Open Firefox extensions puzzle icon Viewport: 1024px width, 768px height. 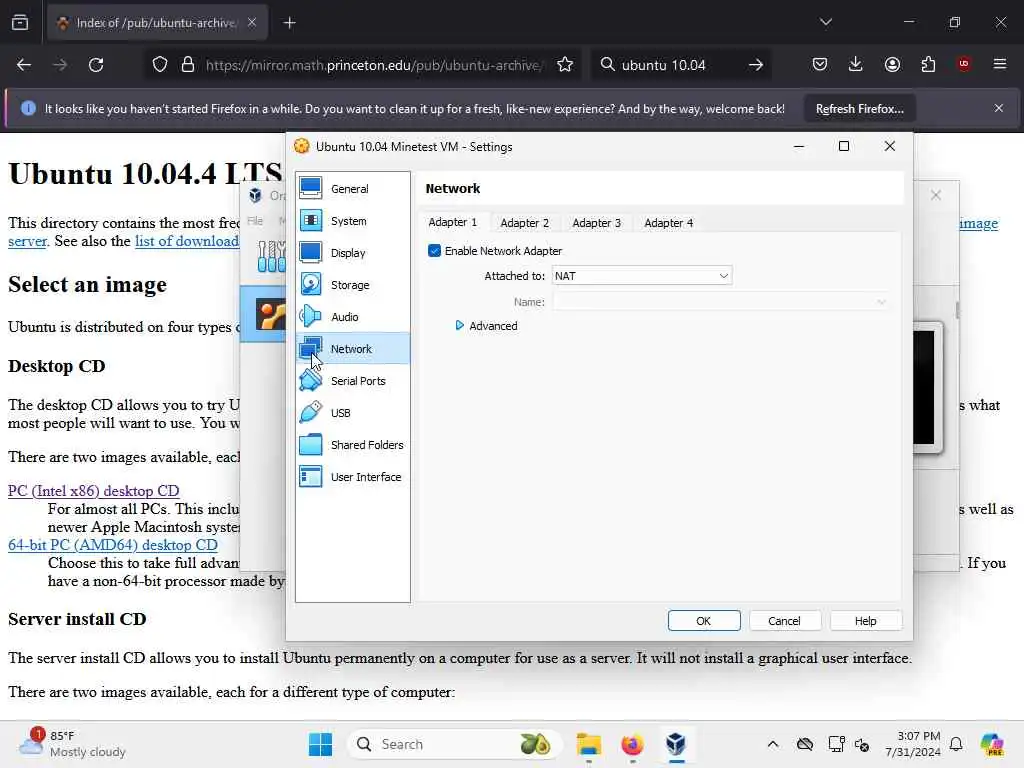click(x=928, y=64)
